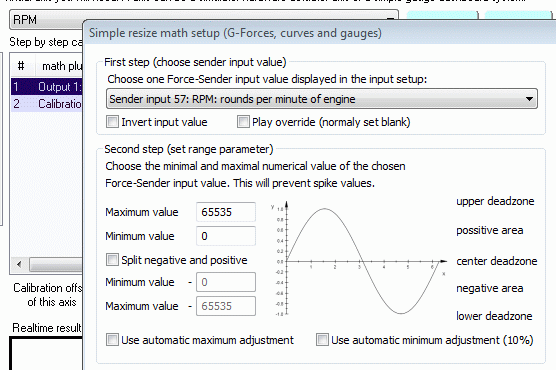The width and height of the screenshot is (556, 370).
Task: Expand the RPM axis combo box
Action: pos(204,20)
